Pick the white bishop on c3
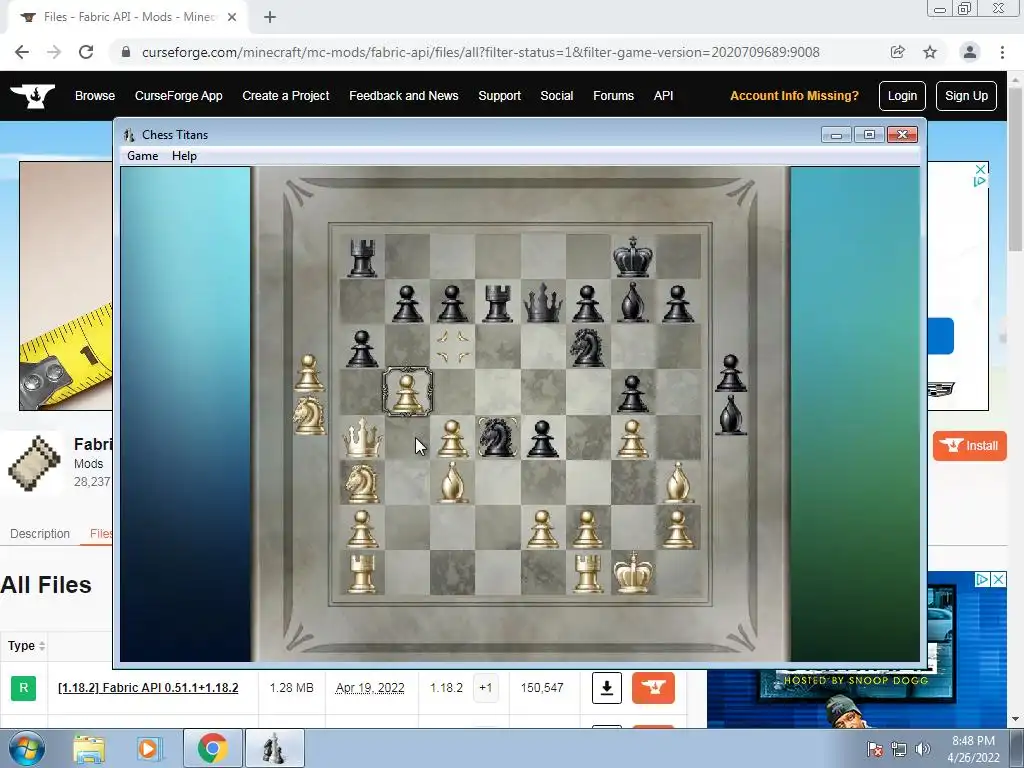 [x=453, y=483]
